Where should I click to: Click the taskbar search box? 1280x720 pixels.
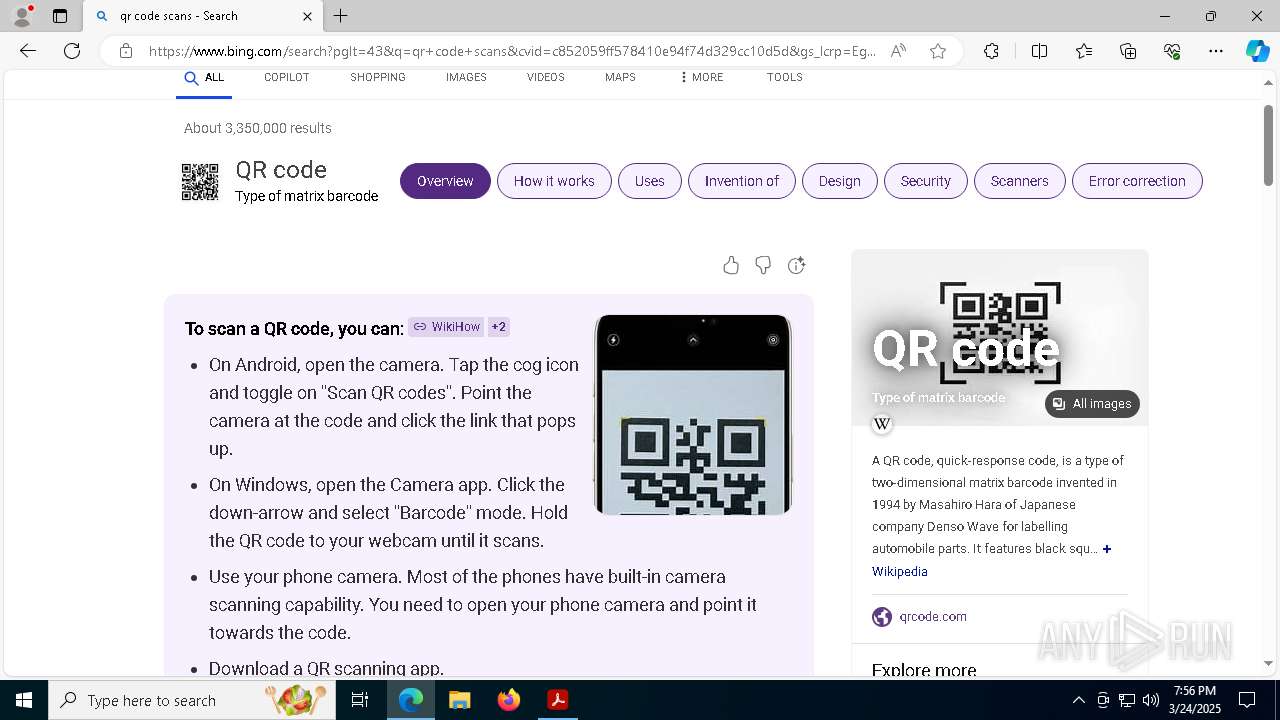click(x=192, y=700)
